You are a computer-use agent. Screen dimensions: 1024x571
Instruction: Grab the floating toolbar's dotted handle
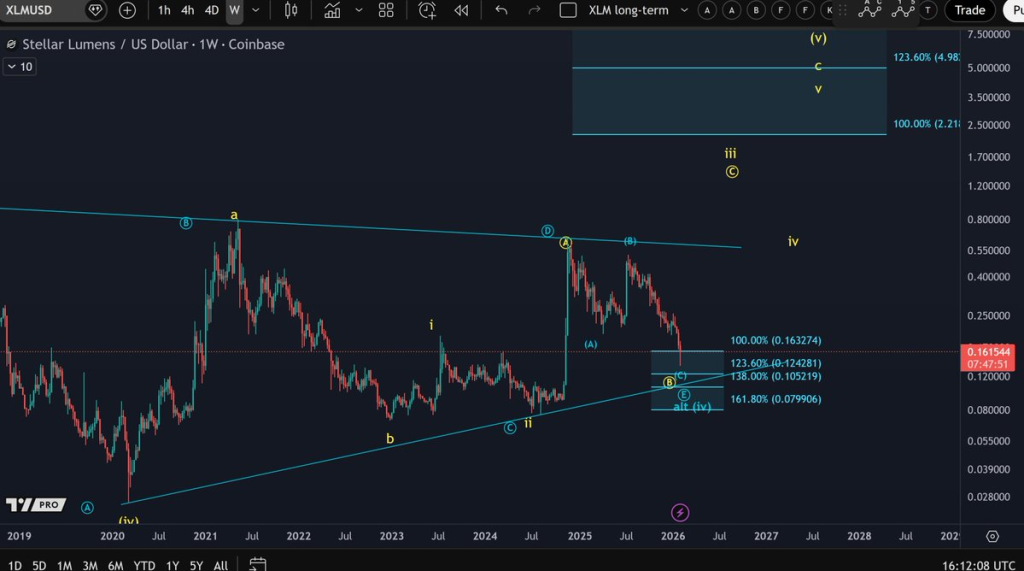(842, 10)
